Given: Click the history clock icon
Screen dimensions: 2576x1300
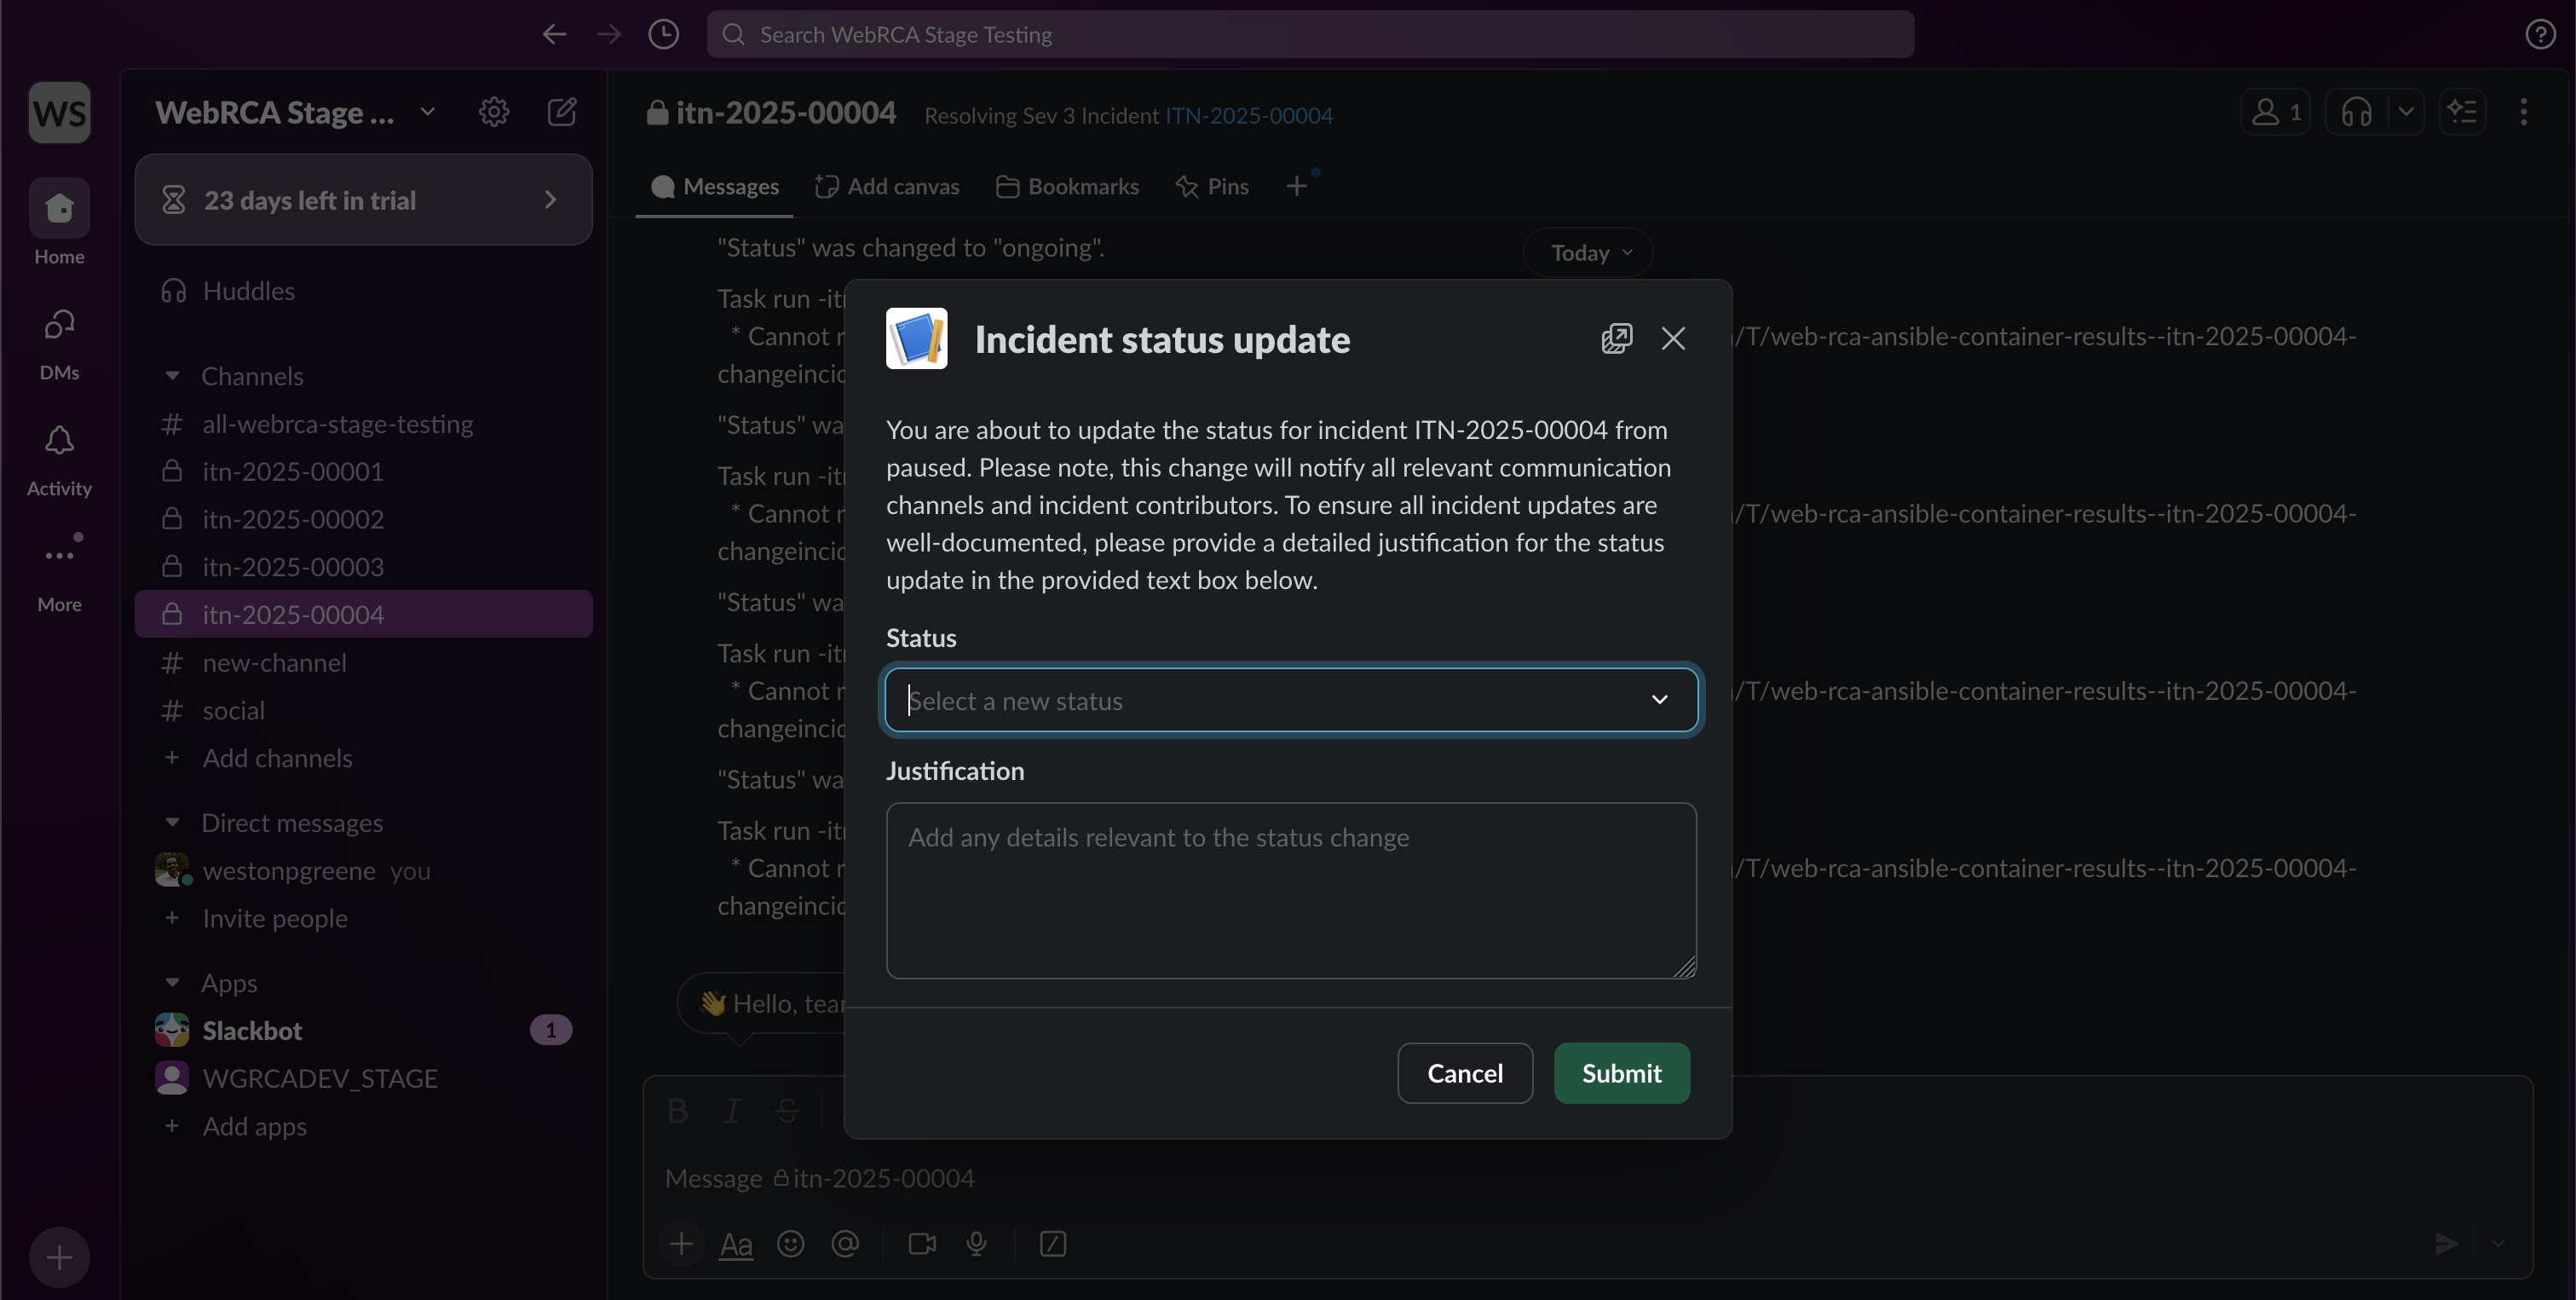Looking at the screenshot, I should (x=663, y=34).
